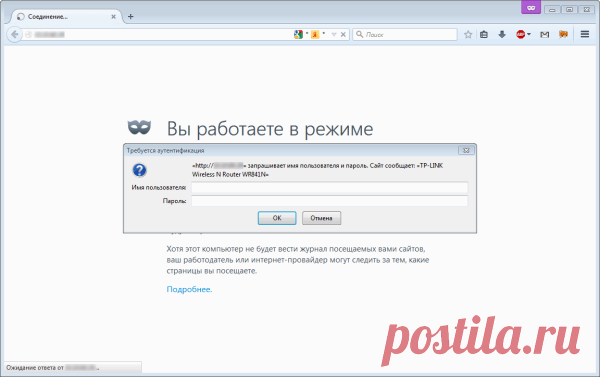
Task: Click the 'Вы работаете в режиме' heading
Action: point(270,129)
